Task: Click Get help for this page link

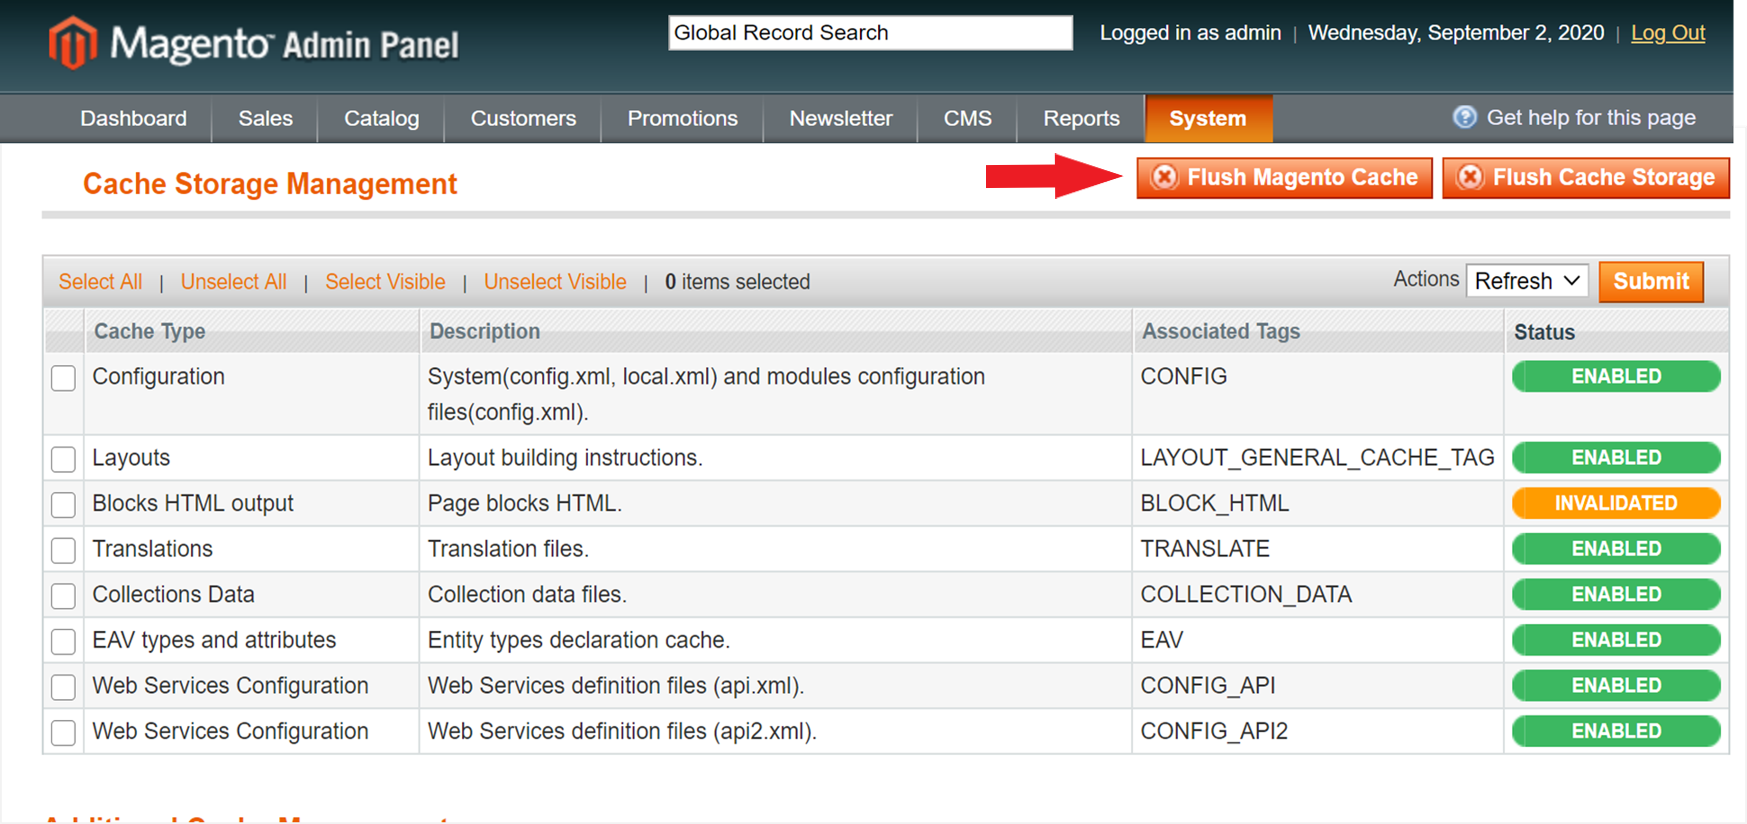Action: (1591, 117)
